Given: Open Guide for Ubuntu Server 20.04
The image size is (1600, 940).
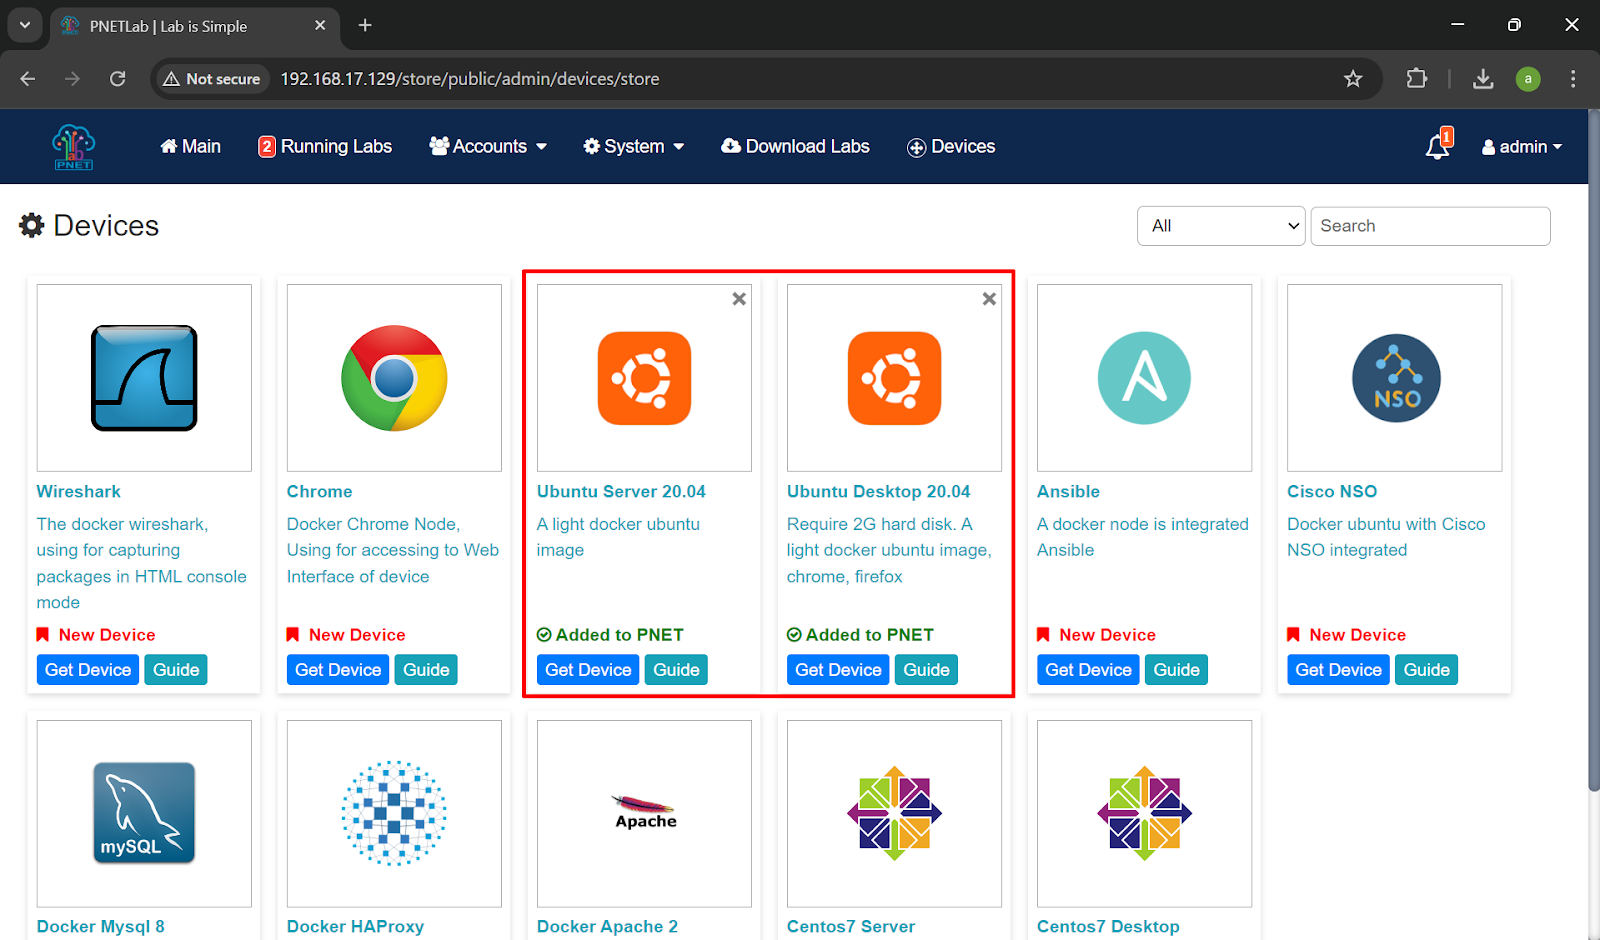Looking at the screenshot, I should point(676,670).
